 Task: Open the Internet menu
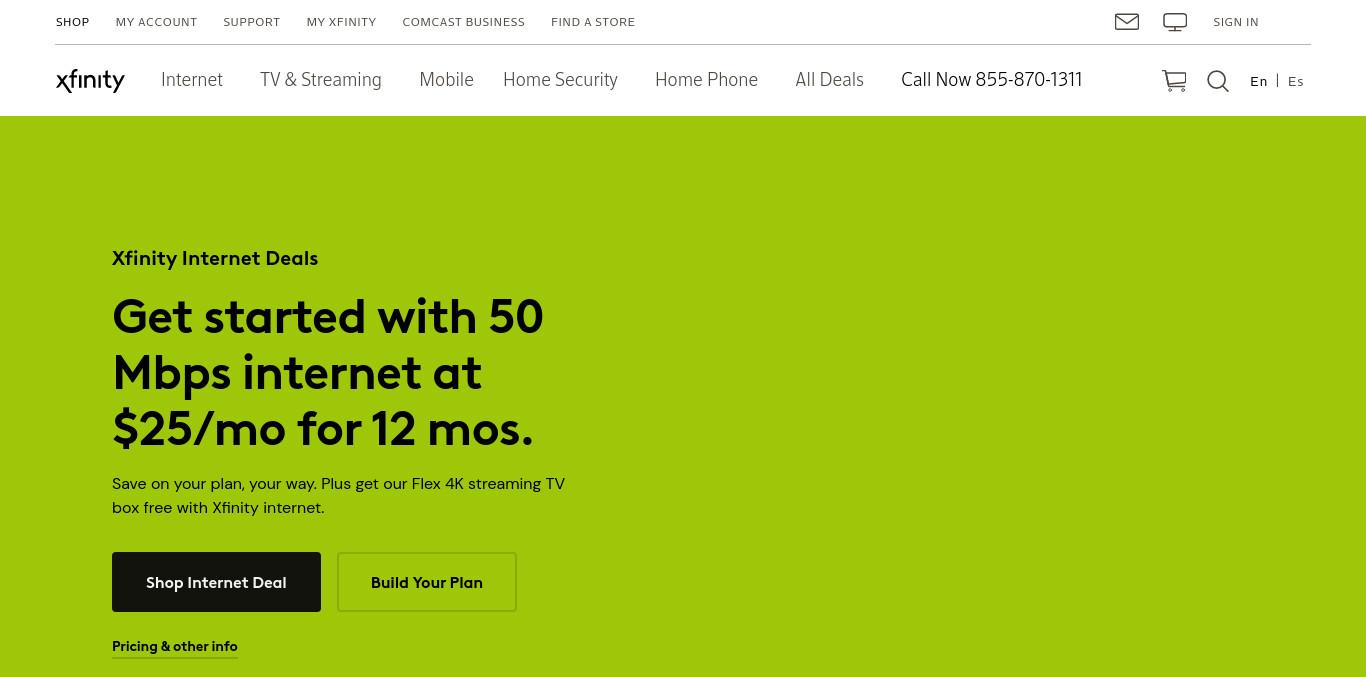tap(192, 80)
